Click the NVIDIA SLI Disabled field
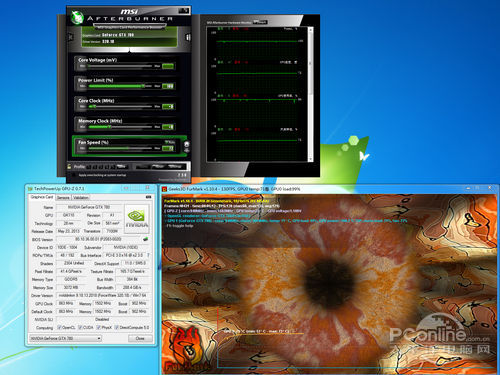This screenshot has height=375, width=500. tap(103, 319)
